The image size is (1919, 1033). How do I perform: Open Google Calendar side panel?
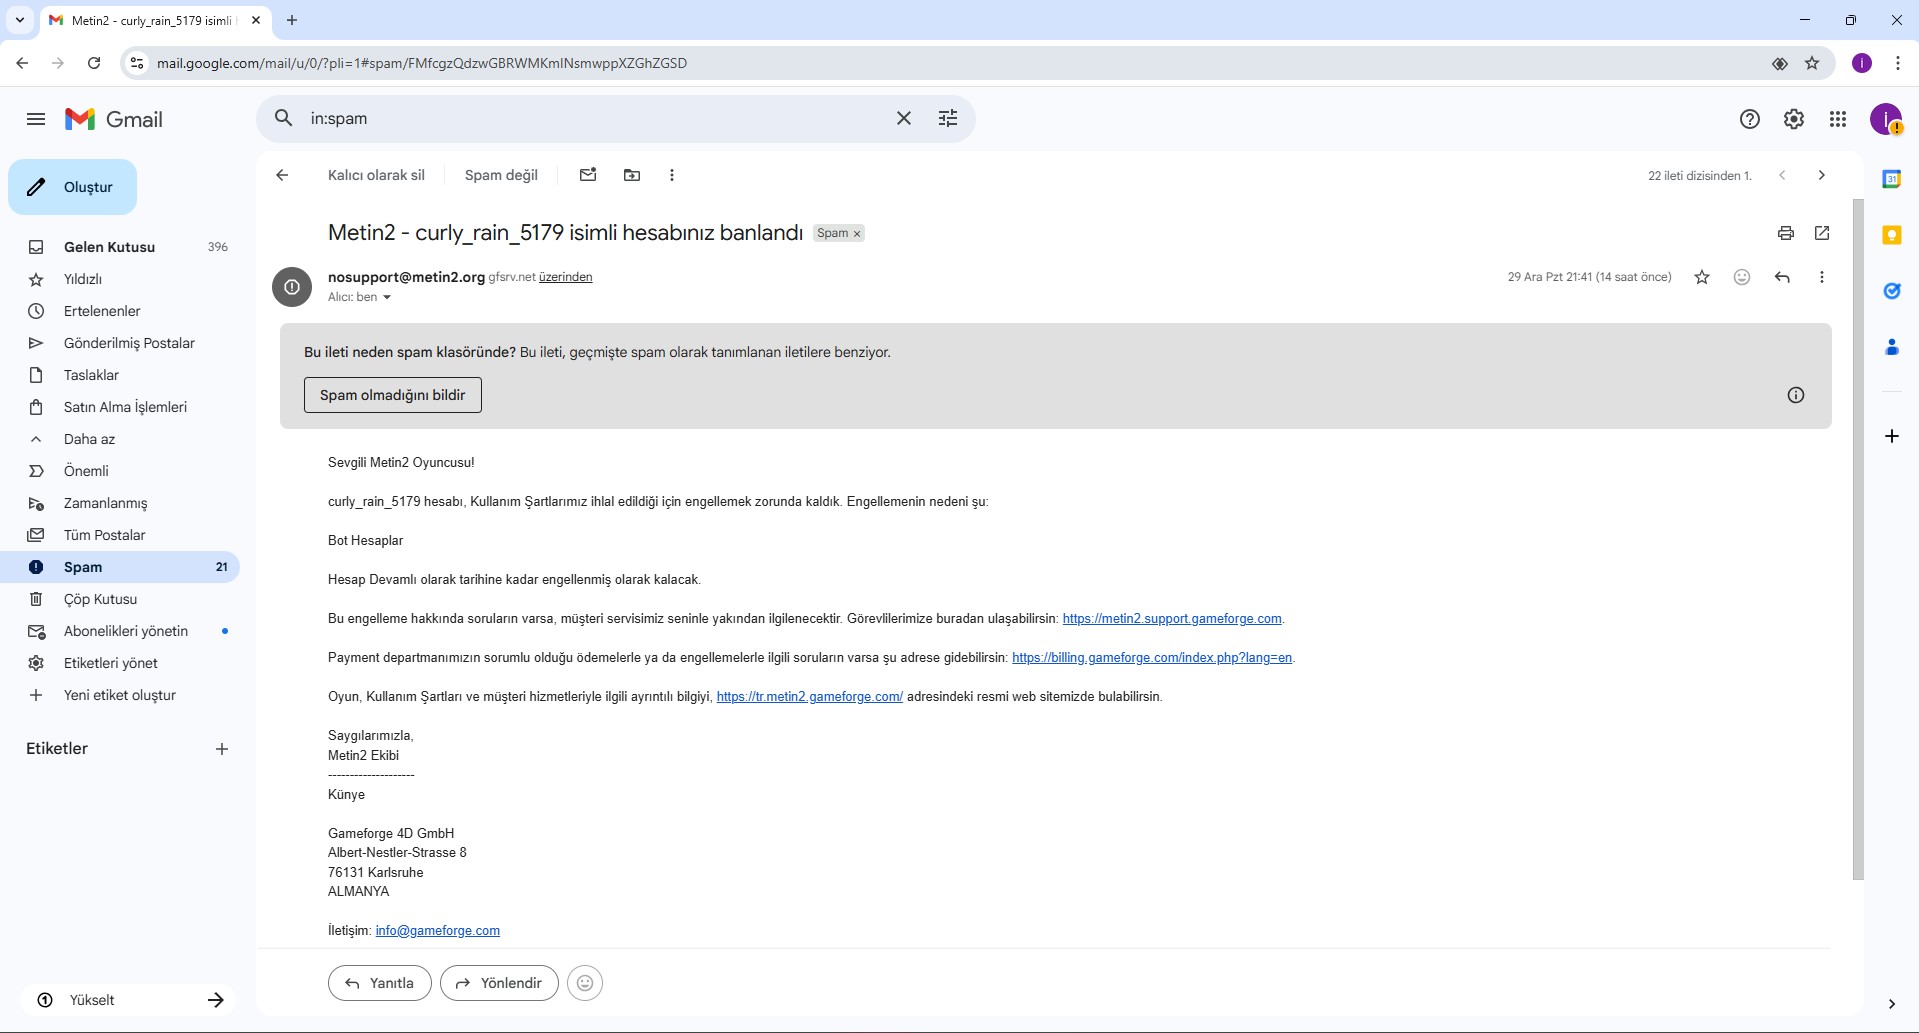pyautogui.click(x=1892, y=179)
